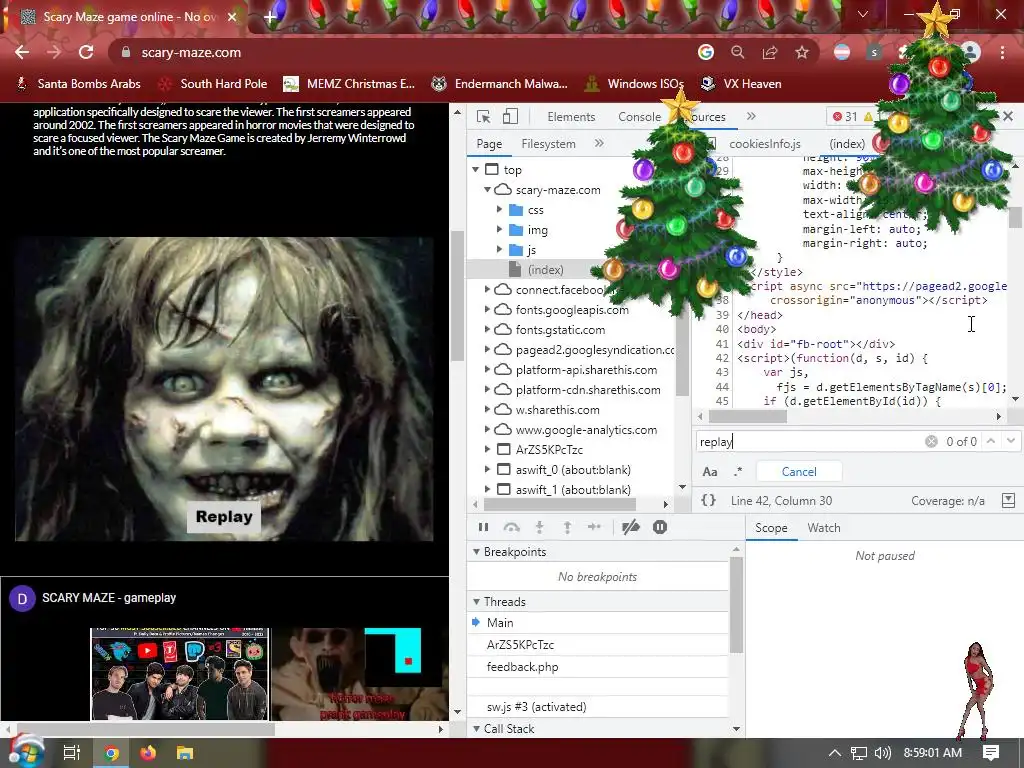1024x768 pixels.
Task: Select the Scope tab
Action: click(771, 528)
